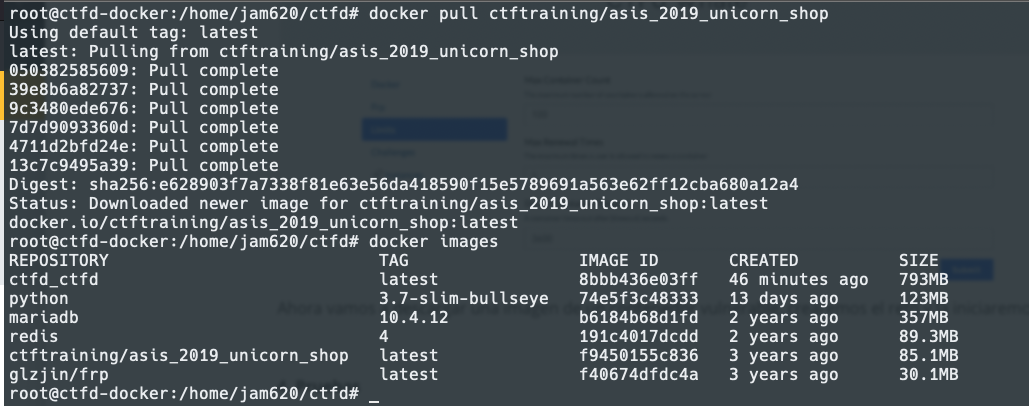Image resolution: width=1029 pixels, height=406 pixels.
Task: Click the terminal cursor at the last prompt
Action: [x=374, y=395]
